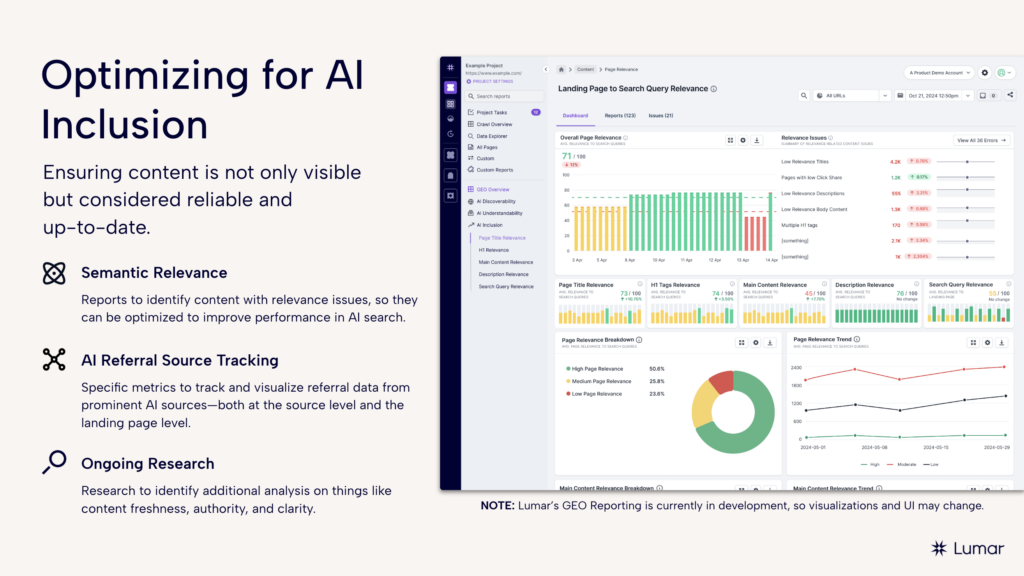Click the trend slider for Multiple H1 tags
1024x576 pixels.
966,223
